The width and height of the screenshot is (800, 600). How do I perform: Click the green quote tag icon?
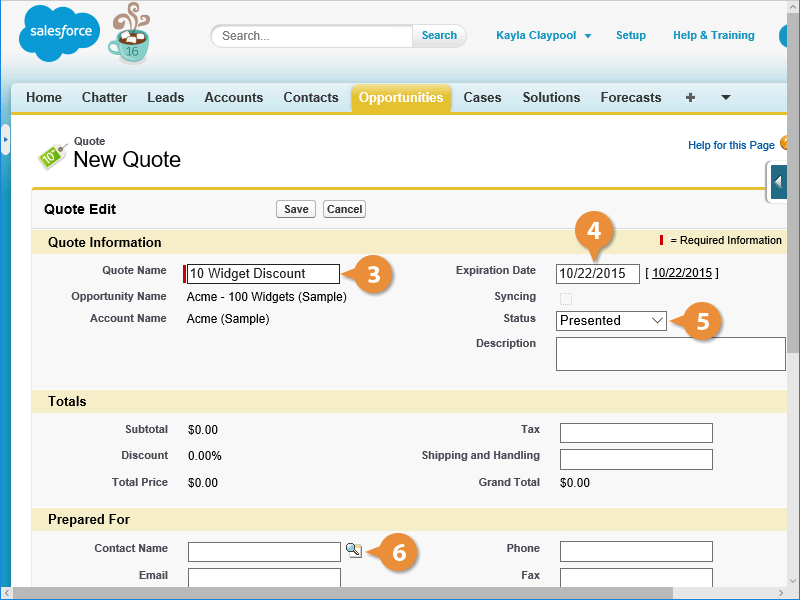tap(53, 156)
